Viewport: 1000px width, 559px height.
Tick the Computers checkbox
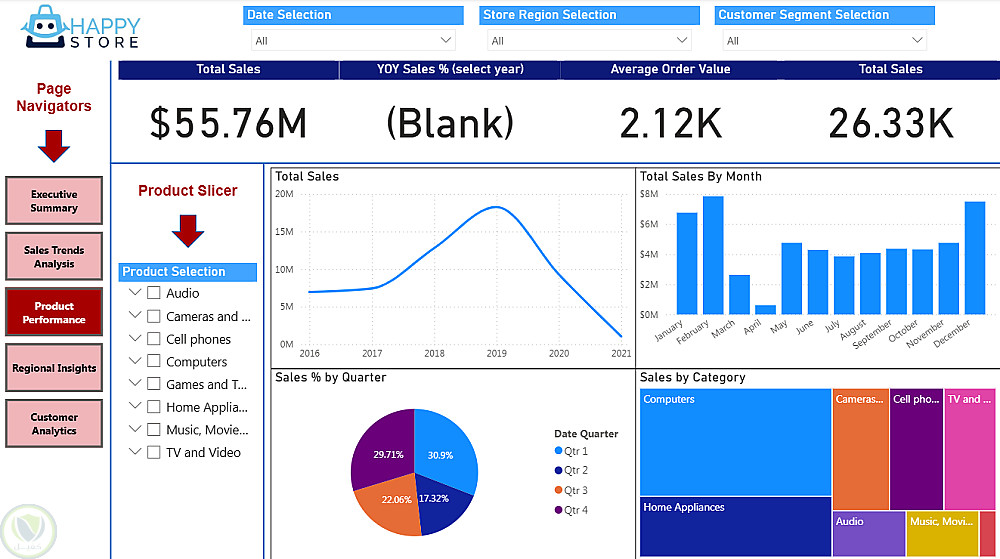pos(154,361)
